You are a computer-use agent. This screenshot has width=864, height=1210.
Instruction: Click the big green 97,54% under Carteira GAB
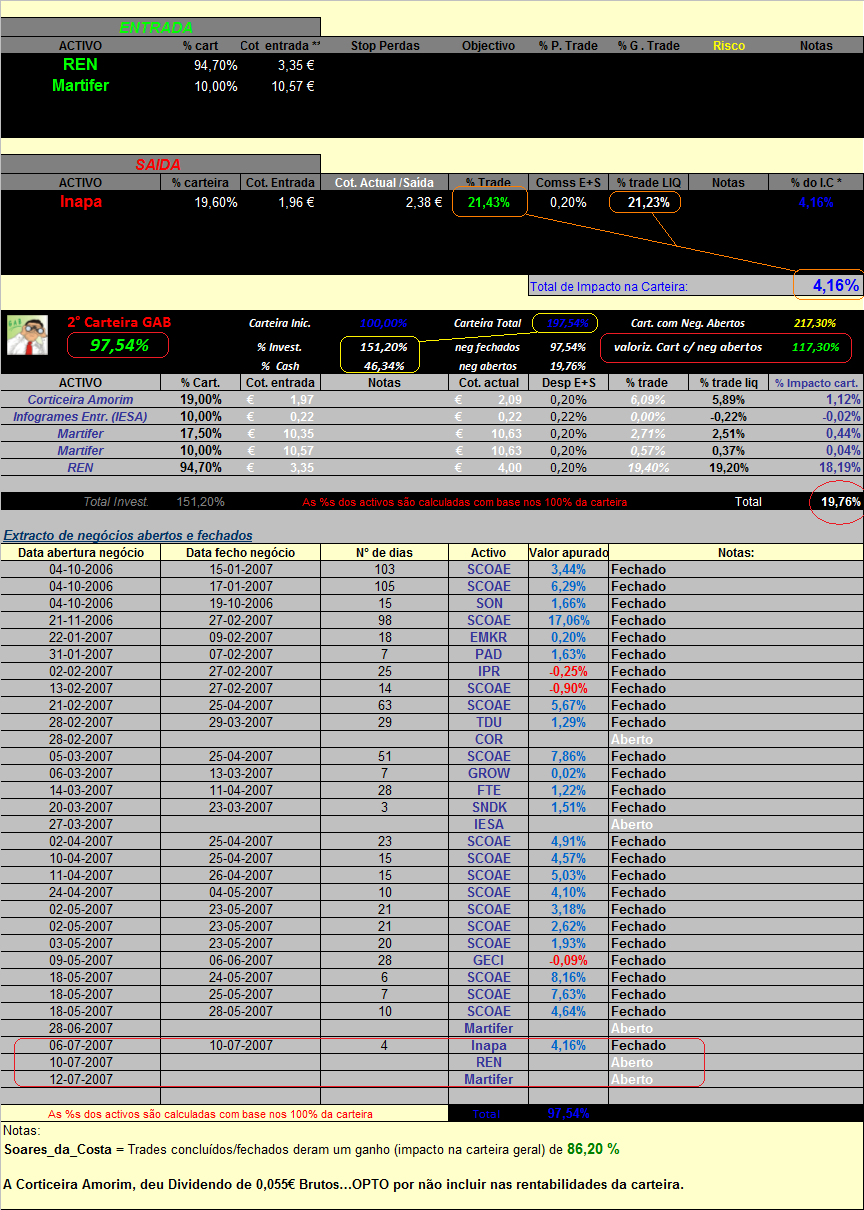118,346
